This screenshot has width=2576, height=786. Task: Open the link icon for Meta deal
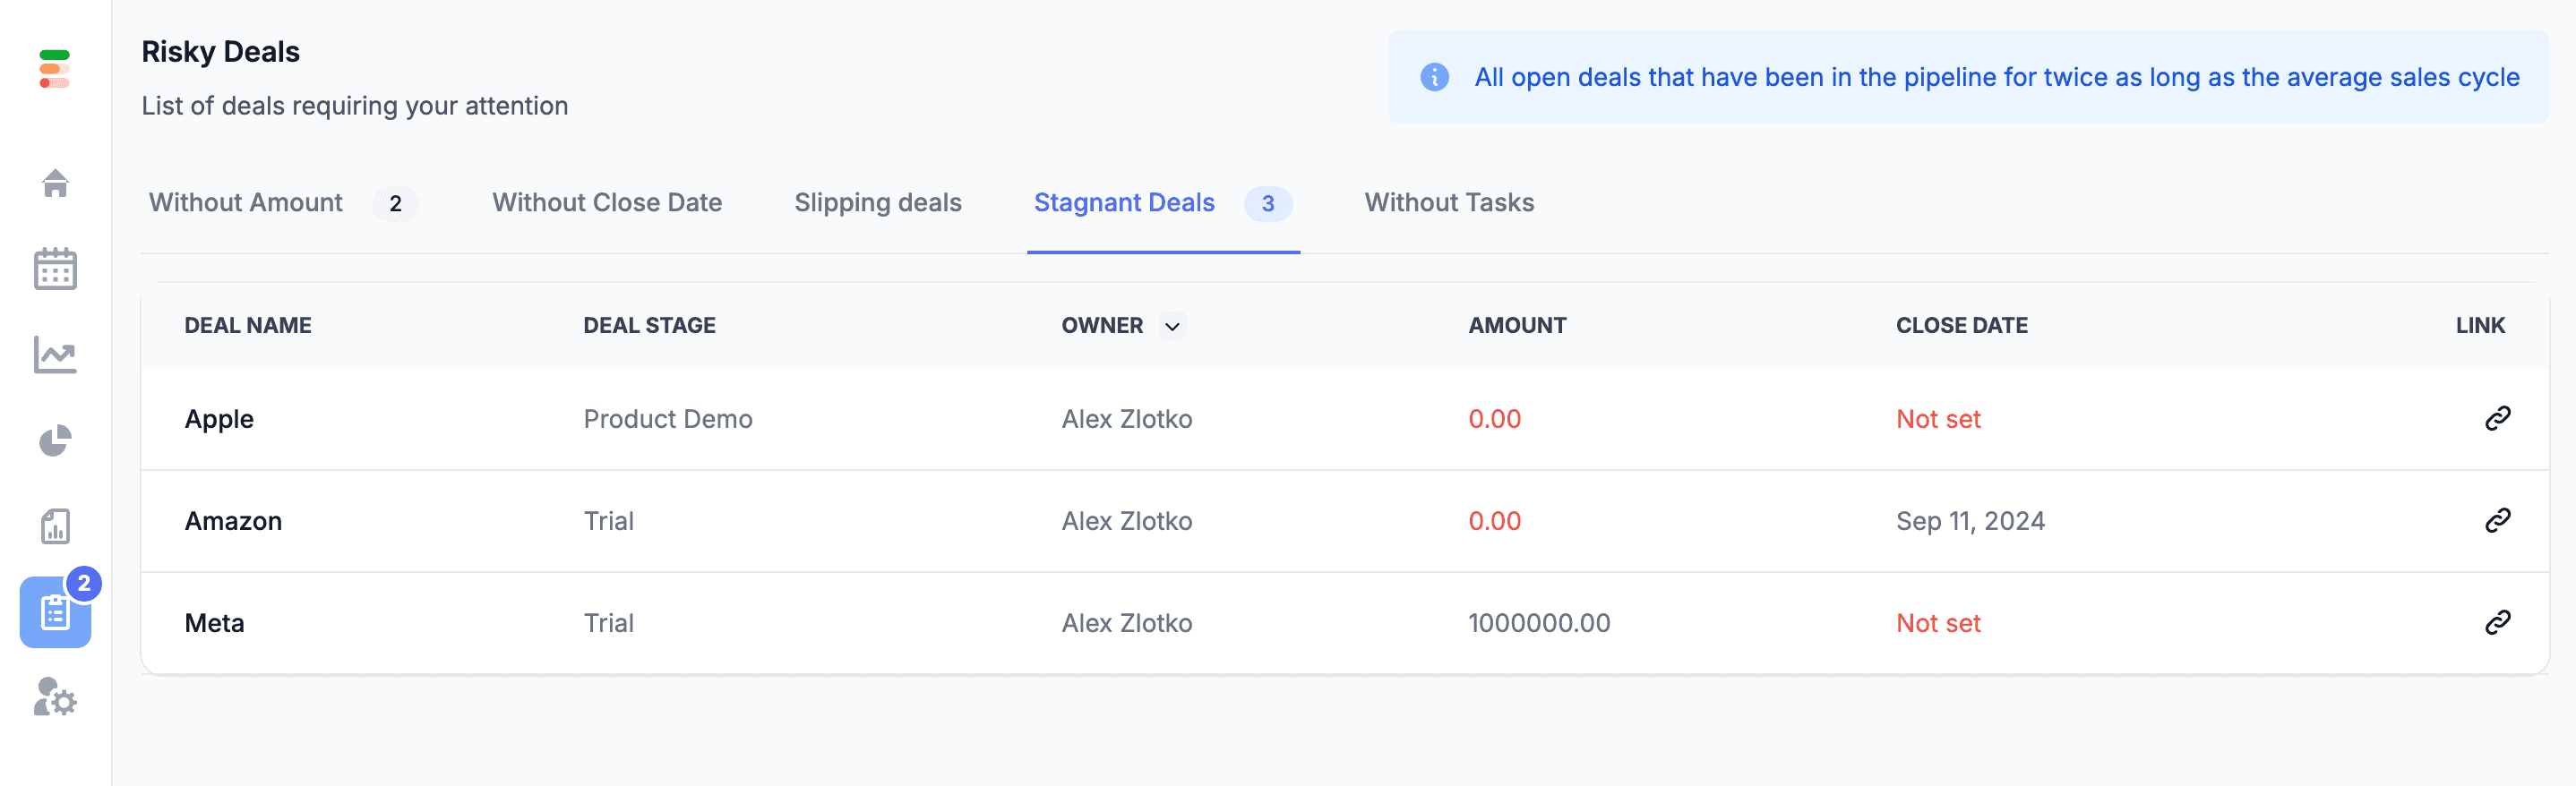(2497, 622)
